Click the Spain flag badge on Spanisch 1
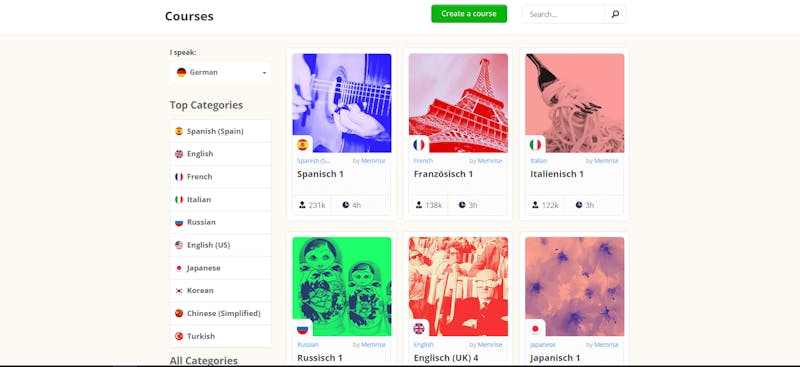This screenshot has width=800, height=367. coord(303,145)
